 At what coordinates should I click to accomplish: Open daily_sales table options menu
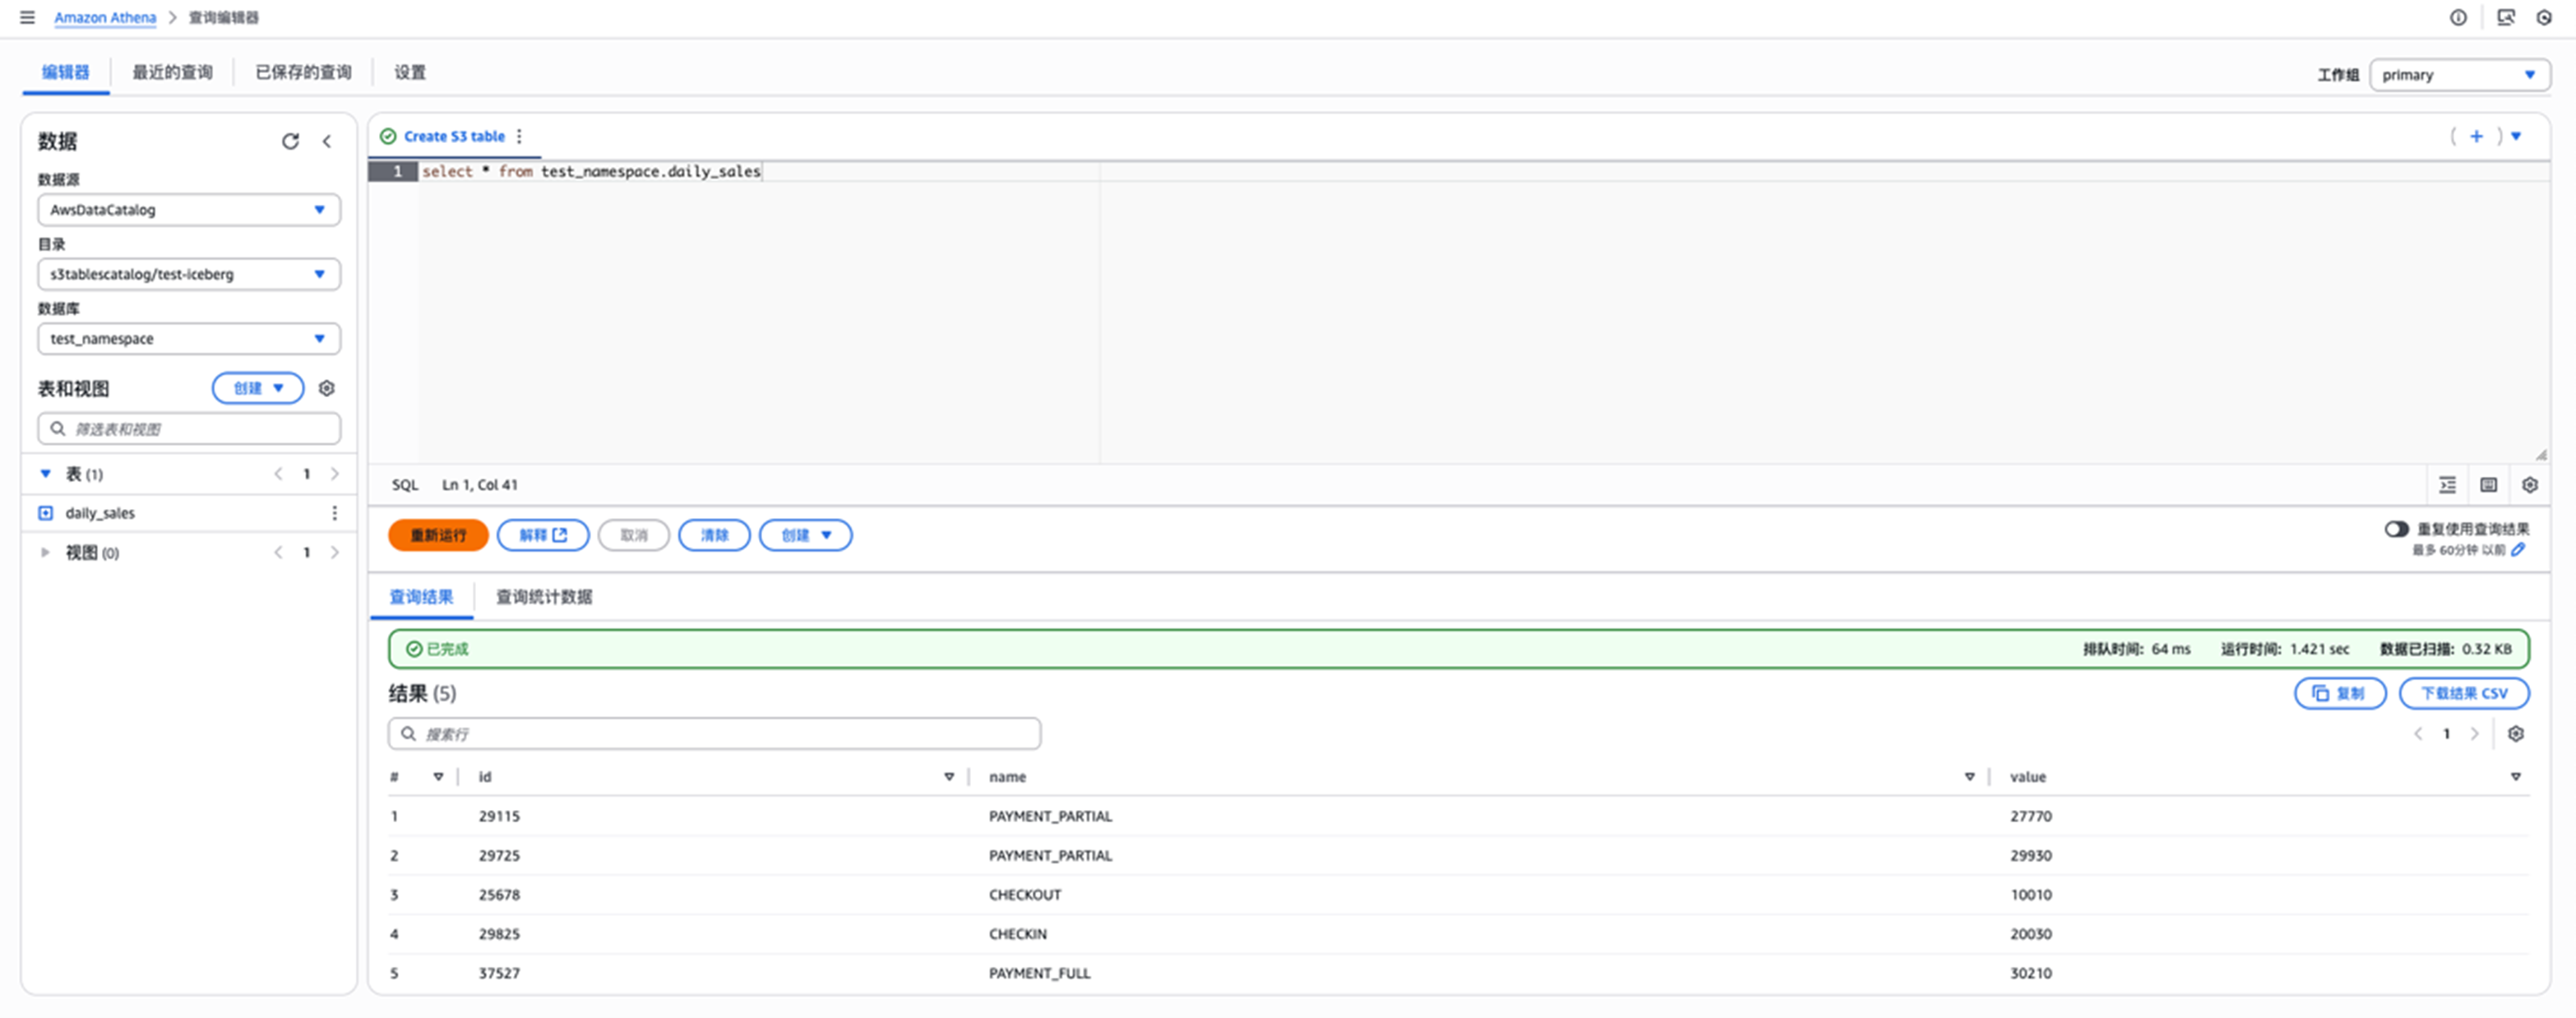(334, 513)
